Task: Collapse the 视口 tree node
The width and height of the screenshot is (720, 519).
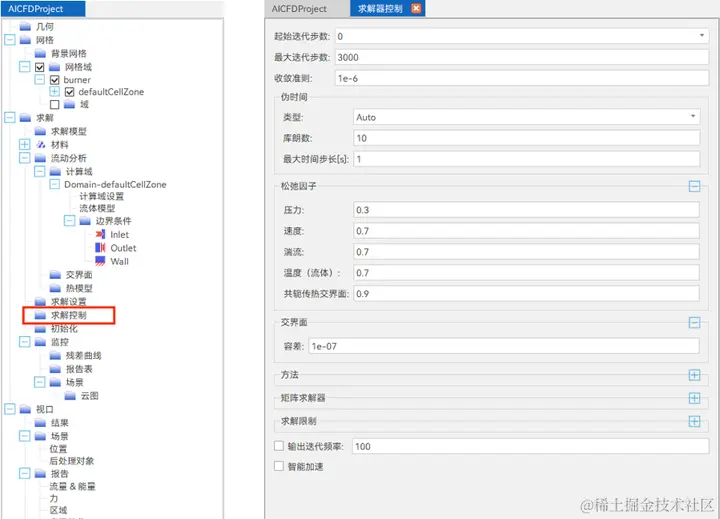Action: coord(10,409)
